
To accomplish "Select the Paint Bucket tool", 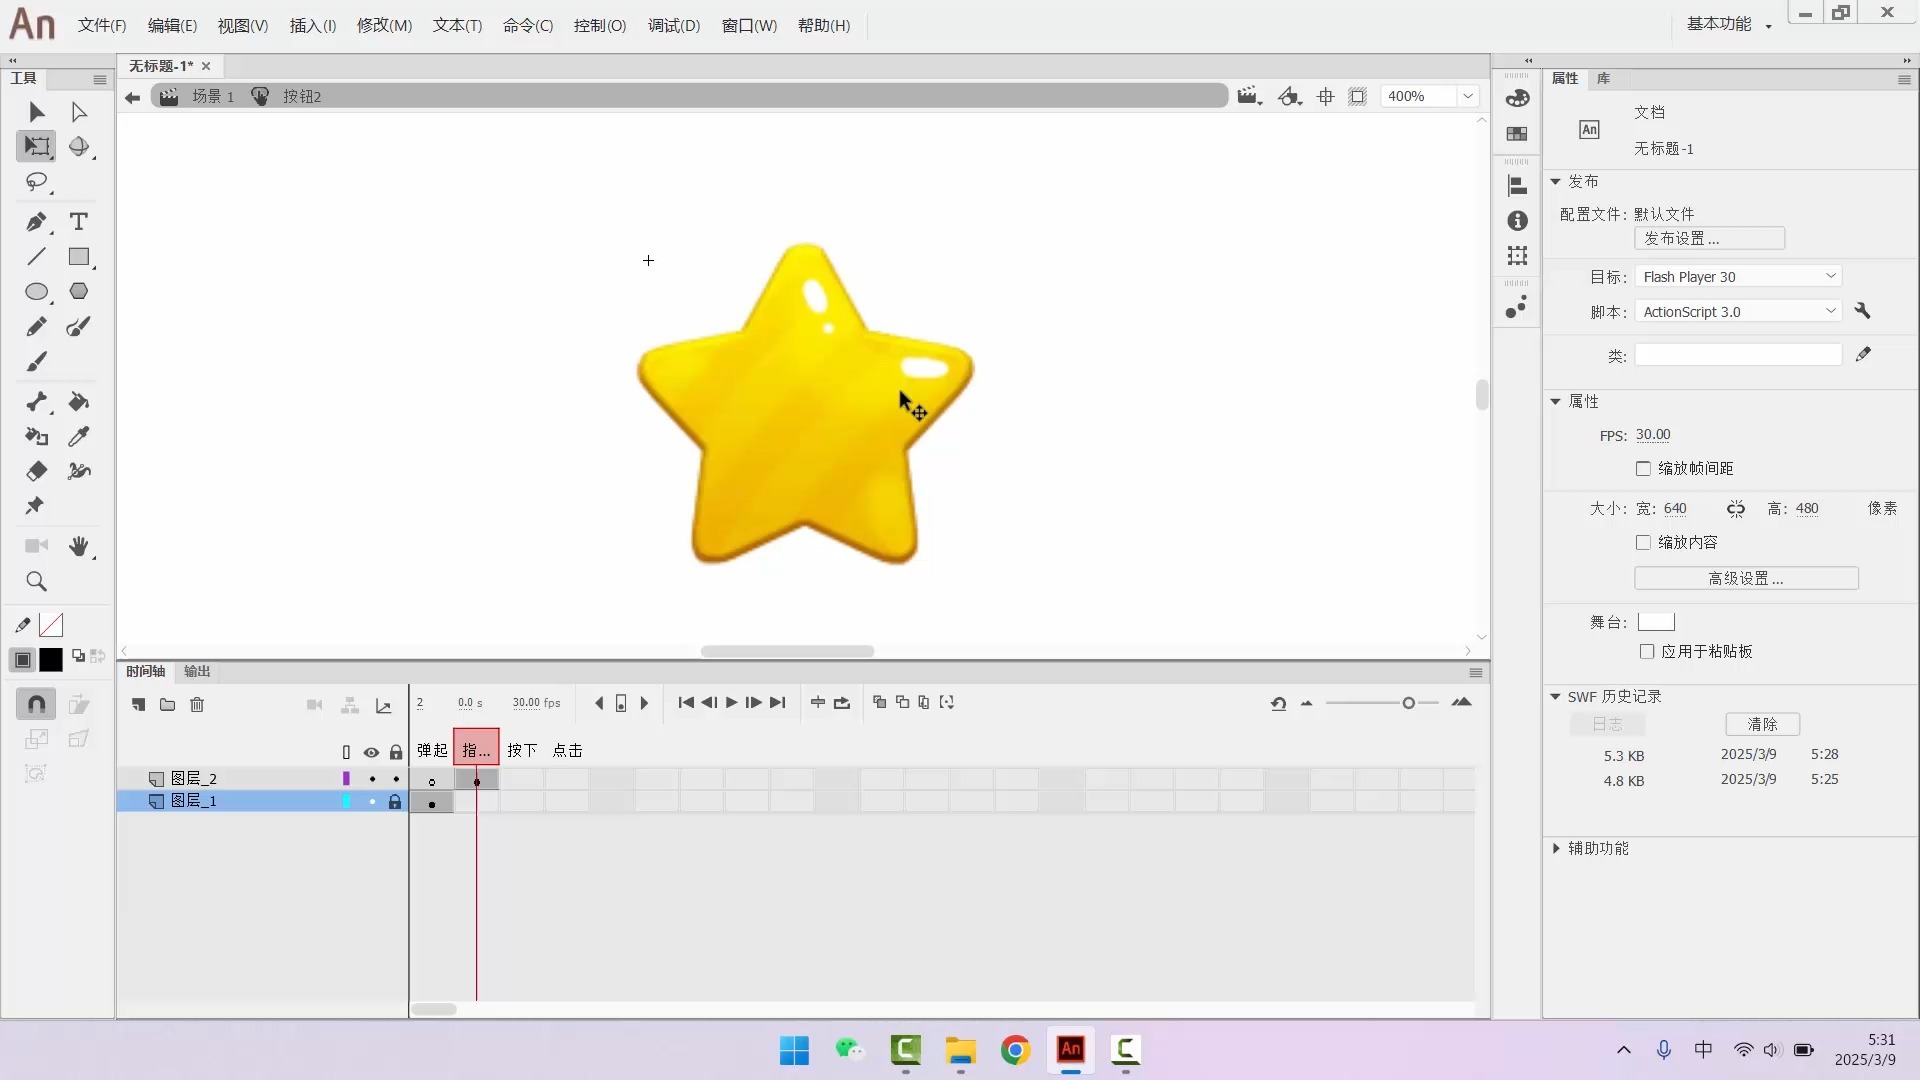I will coord(78,402).
